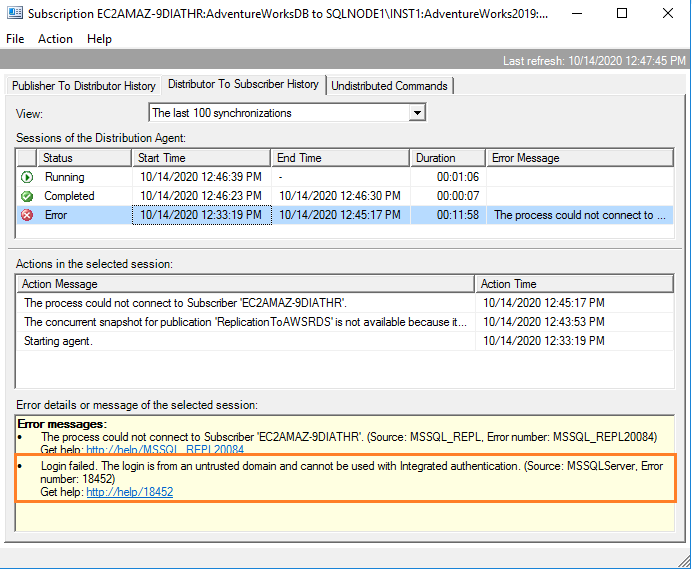692x570 pixels.
Task: Click action time 10/14/2020 12:45:17 PM
Action: pos(544,303)
